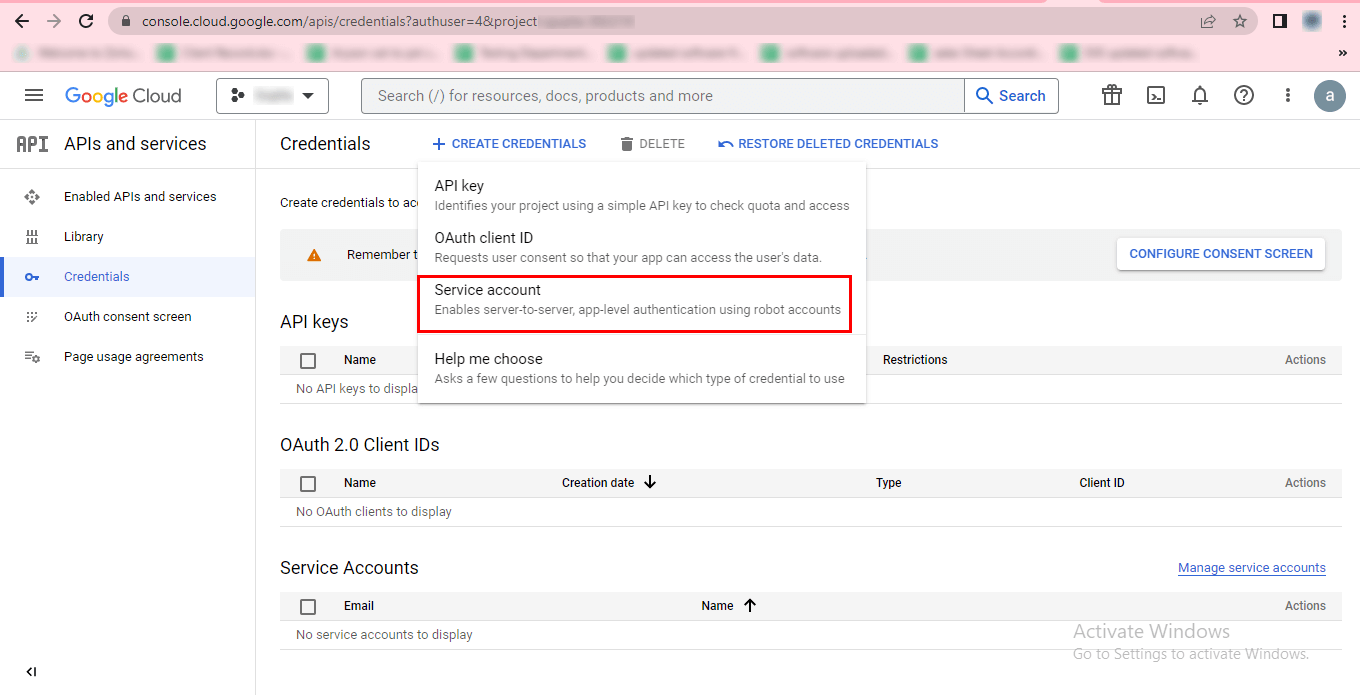Open Manage service accounts link
Viewport: 1360px width, 695px height.
click(x=1251, y=568)
